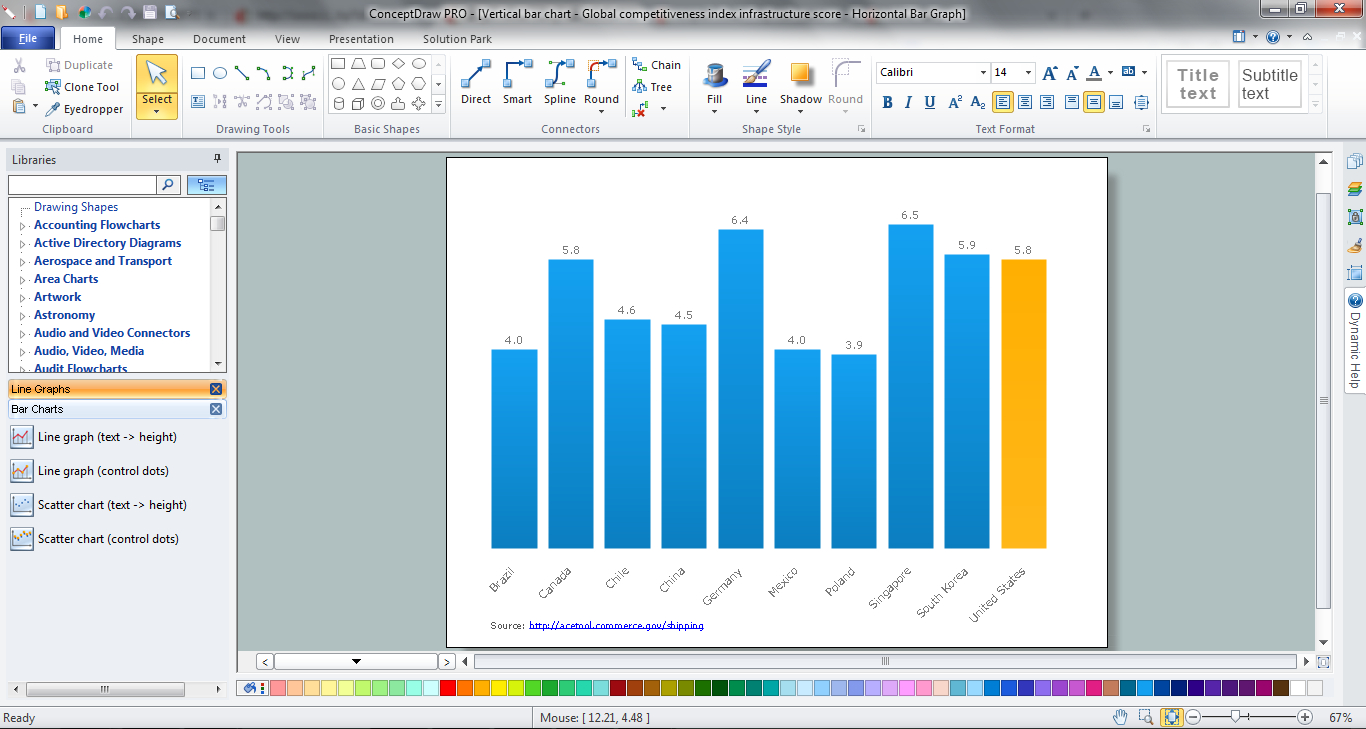
Task: Pick the Arc drawing tool
Action: (264, 73)
